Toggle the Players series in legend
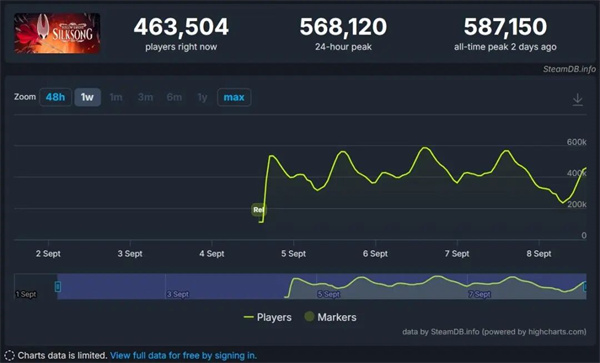Screen dimensions: 600x363 tap(267, 317)
